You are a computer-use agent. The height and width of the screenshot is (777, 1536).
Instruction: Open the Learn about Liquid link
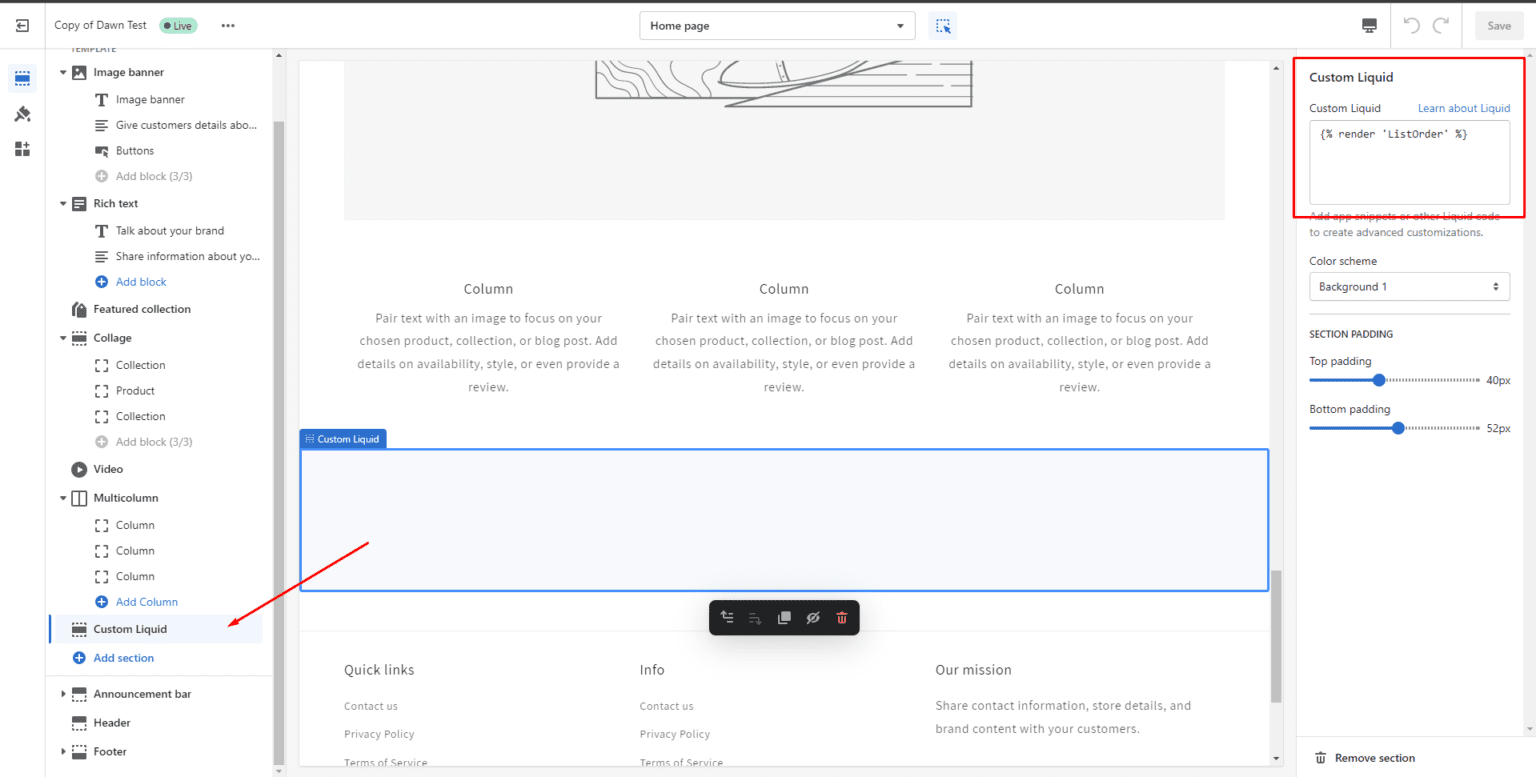[x=1464, y=108]
